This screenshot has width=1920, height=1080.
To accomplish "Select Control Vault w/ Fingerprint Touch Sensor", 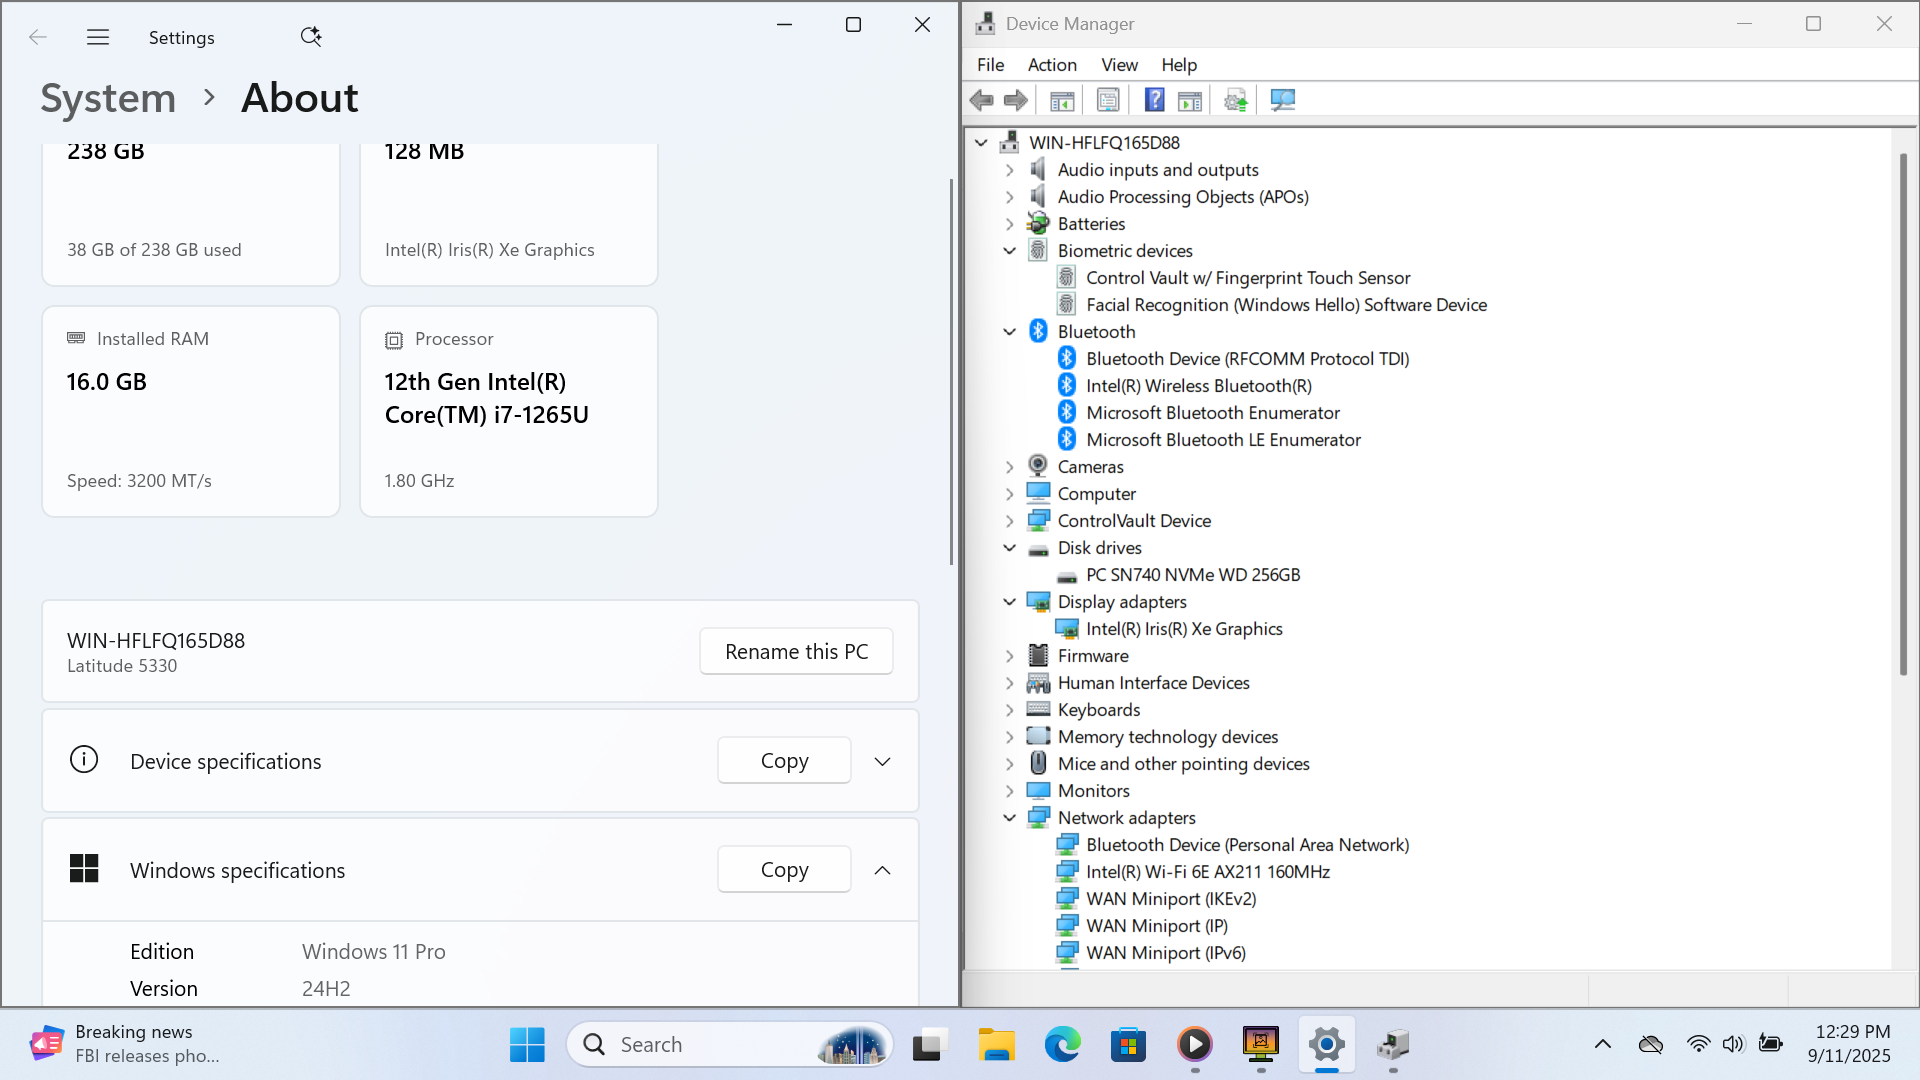I will click(x=1247, y=278).
